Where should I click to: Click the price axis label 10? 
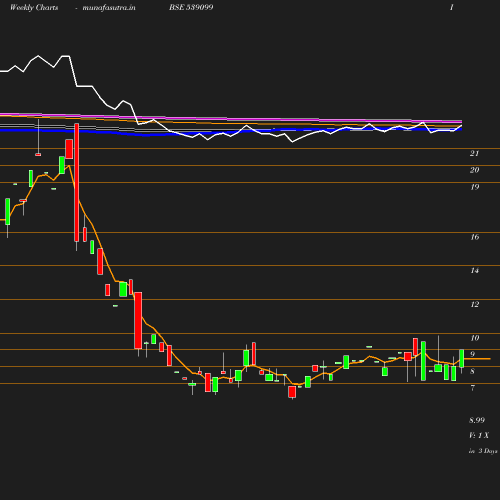tap(475, 338)
